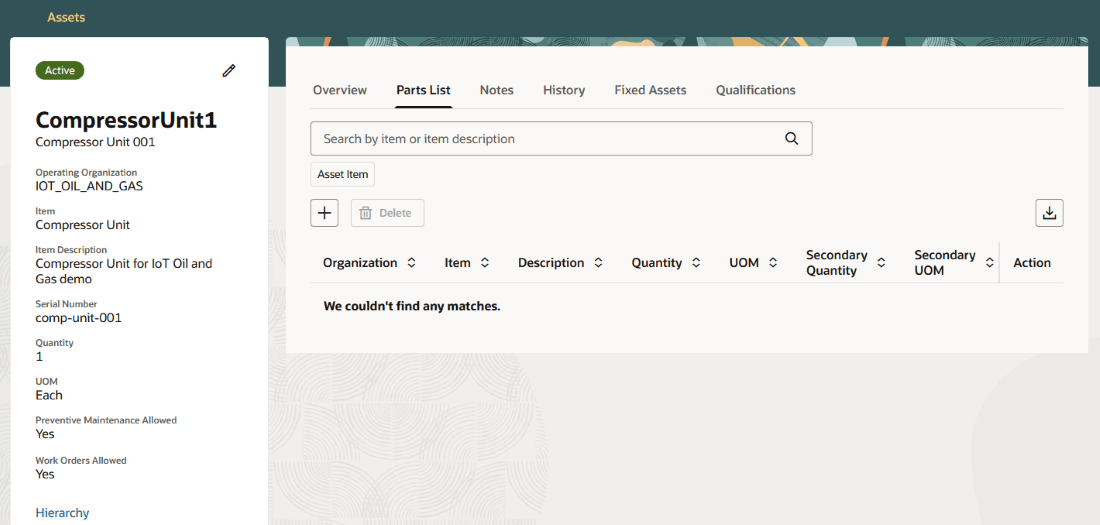Click the Asset Item filter chip
The height and width of the screenshot is (525, 1100).
coord(342,174)
